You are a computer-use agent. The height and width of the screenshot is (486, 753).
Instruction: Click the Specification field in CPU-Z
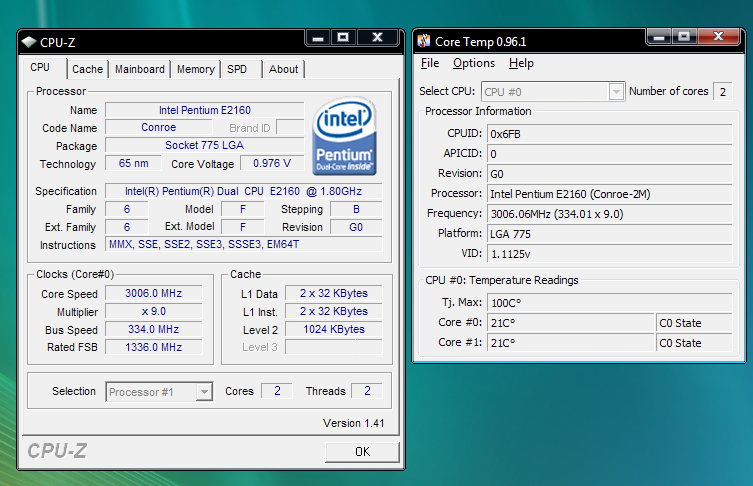click(x=243, y=191)
